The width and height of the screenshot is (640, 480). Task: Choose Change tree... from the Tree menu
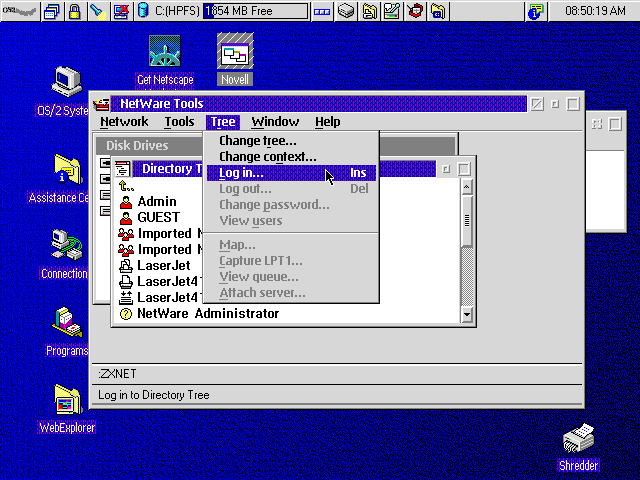[x=291, y=141]
